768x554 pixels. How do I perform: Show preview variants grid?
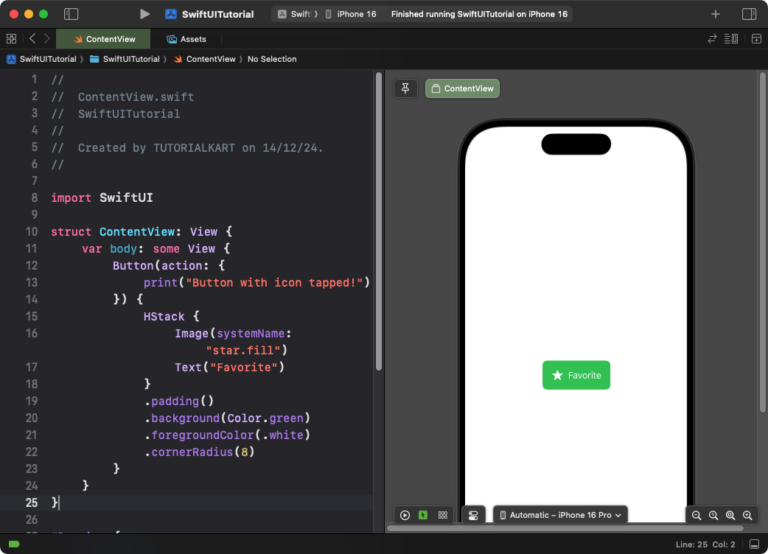coord(443,515)
